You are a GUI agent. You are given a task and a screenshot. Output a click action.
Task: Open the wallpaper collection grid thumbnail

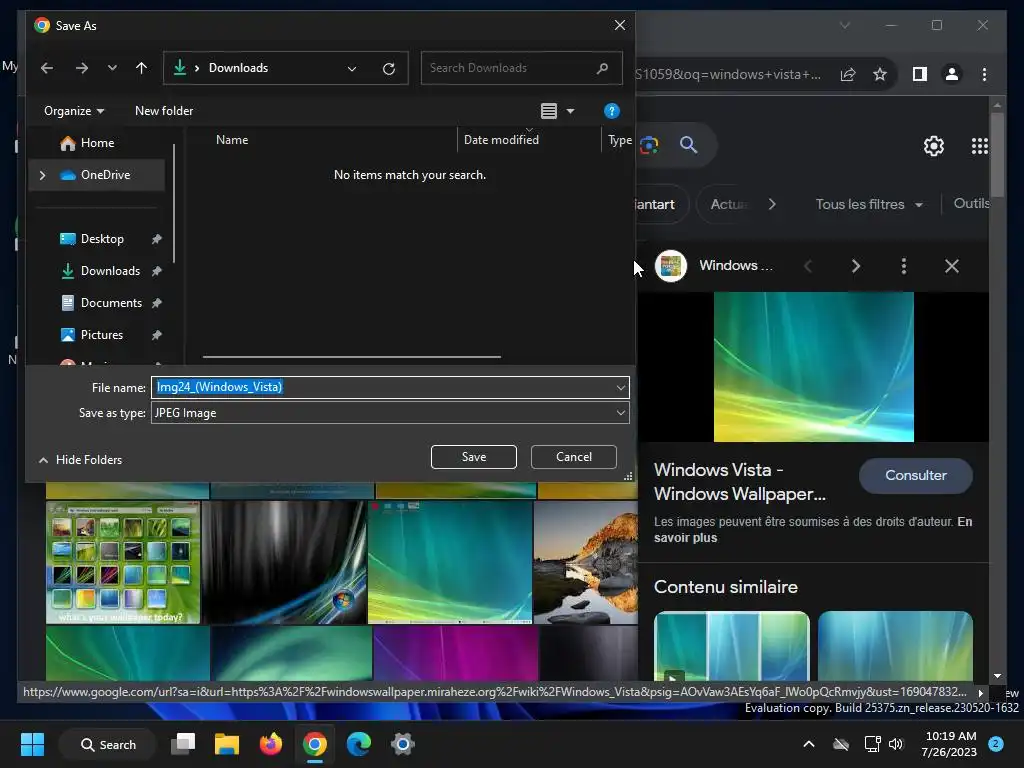pyautogui.click(x=123, y=562)
